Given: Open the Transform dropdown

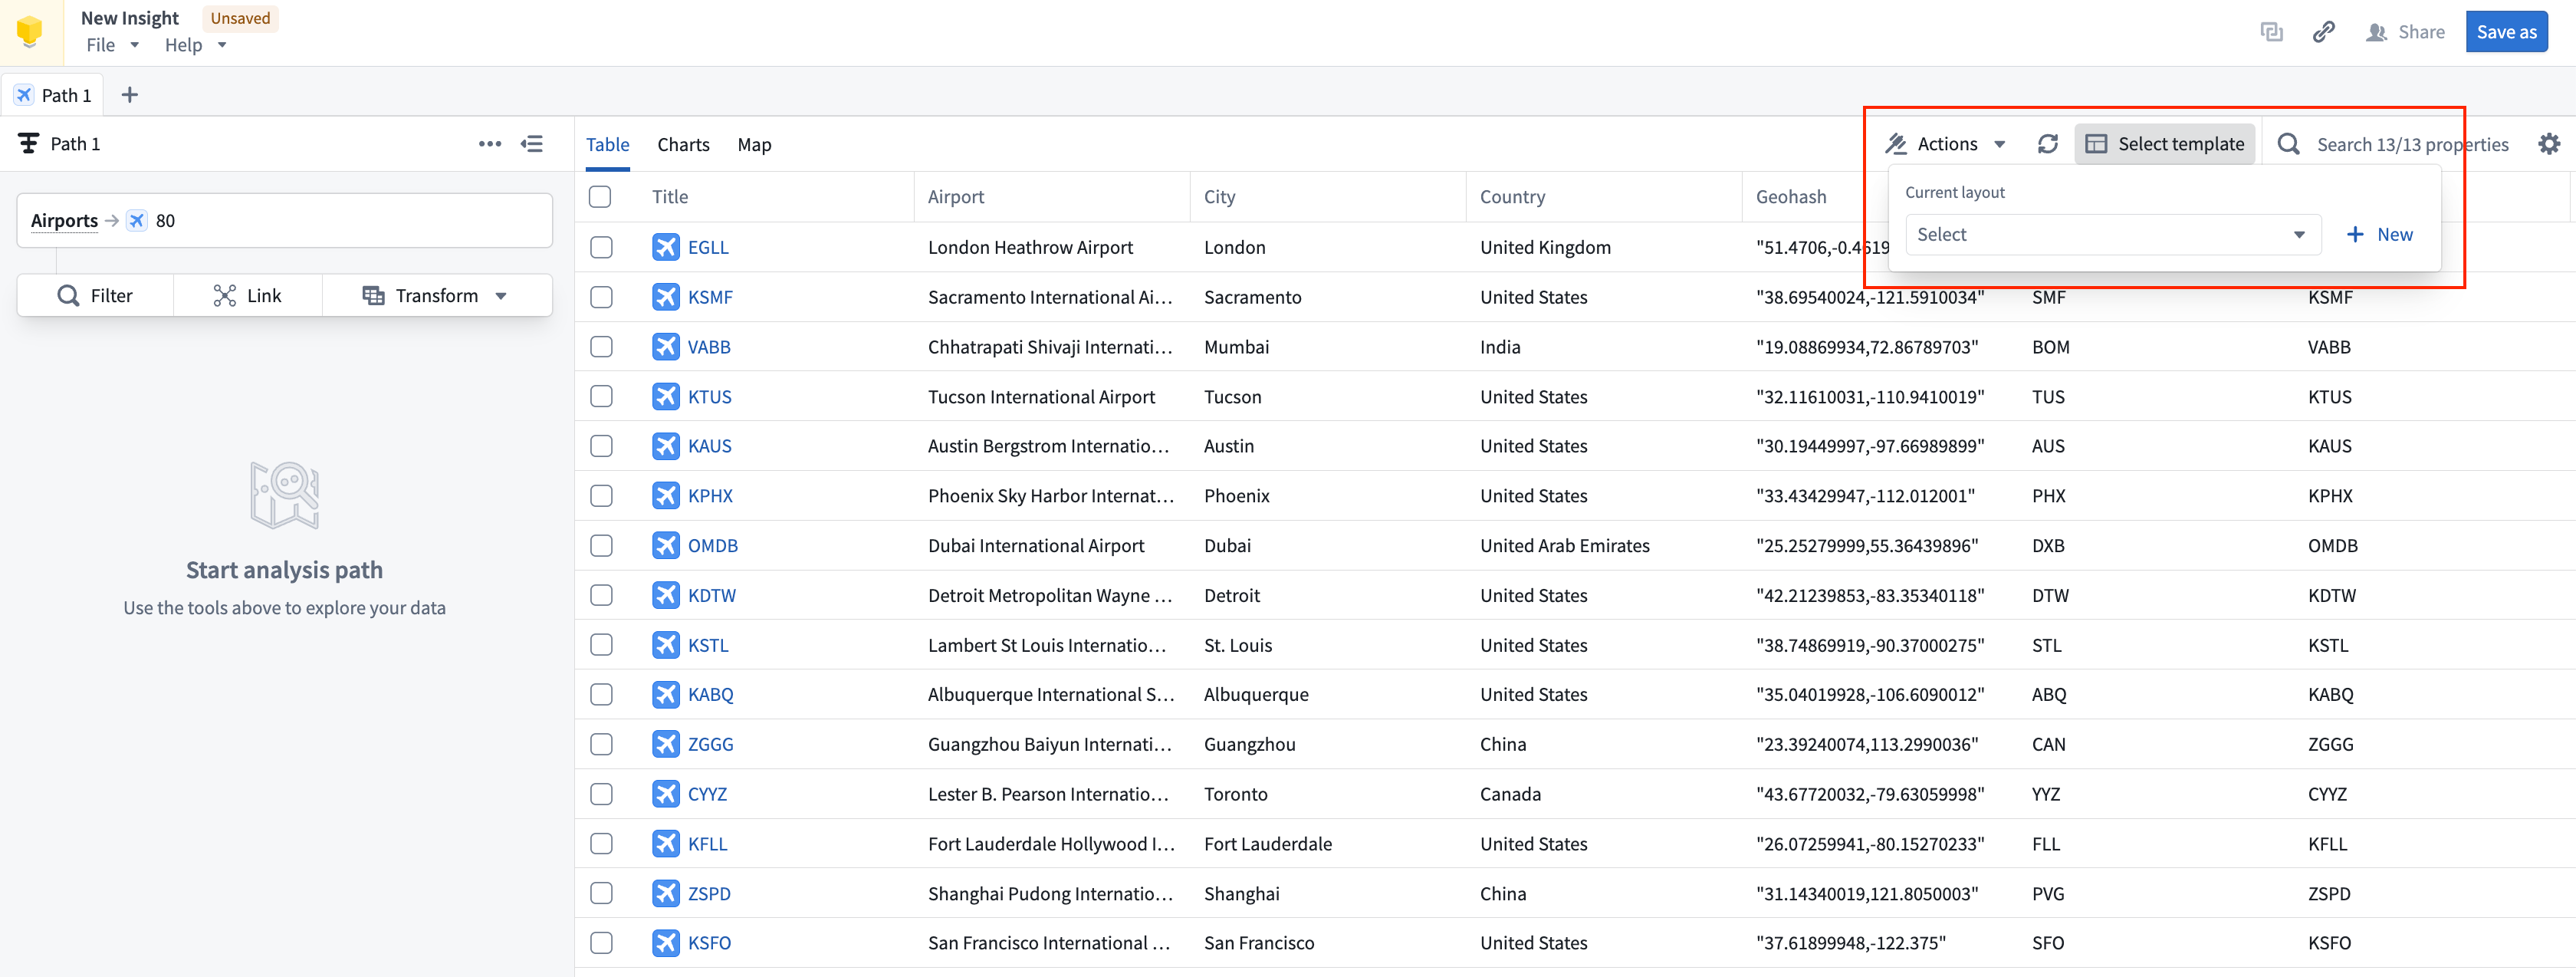Looking at the screenshot, I should click(x=437, y=295).
